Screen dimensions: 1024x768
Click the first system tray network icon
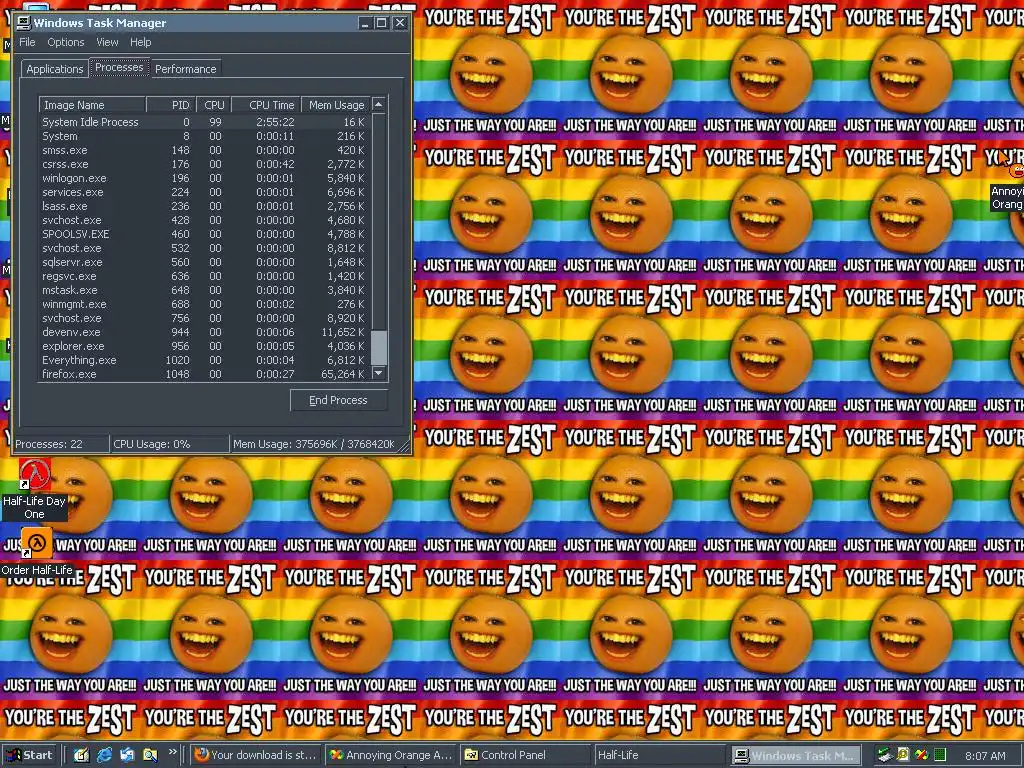pyautogui.click(x=884, y=755)
